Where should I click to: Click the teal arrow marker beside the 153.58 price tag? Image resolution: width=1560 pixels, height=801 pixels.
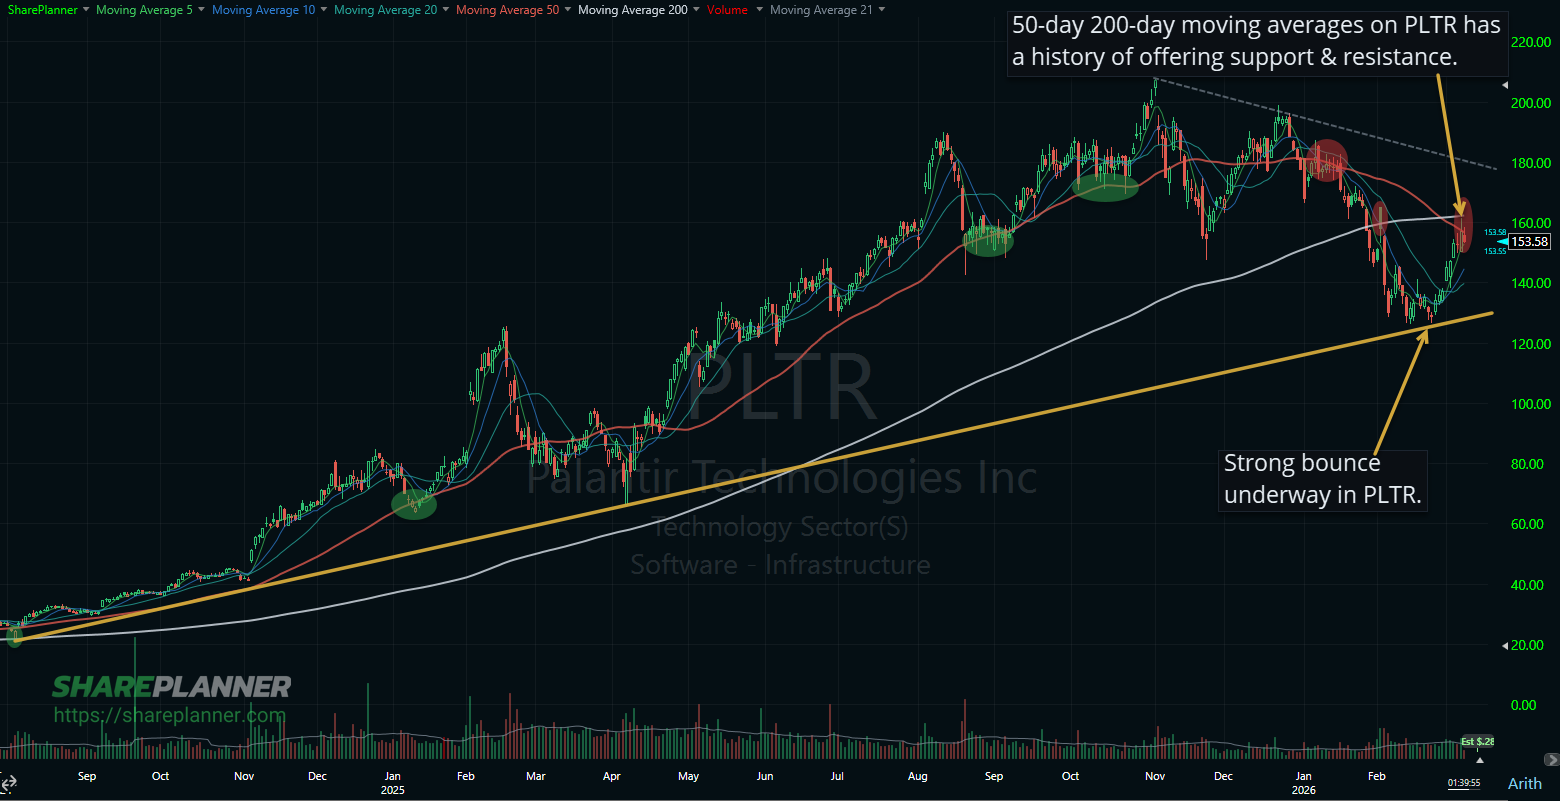click(1503, 241)
